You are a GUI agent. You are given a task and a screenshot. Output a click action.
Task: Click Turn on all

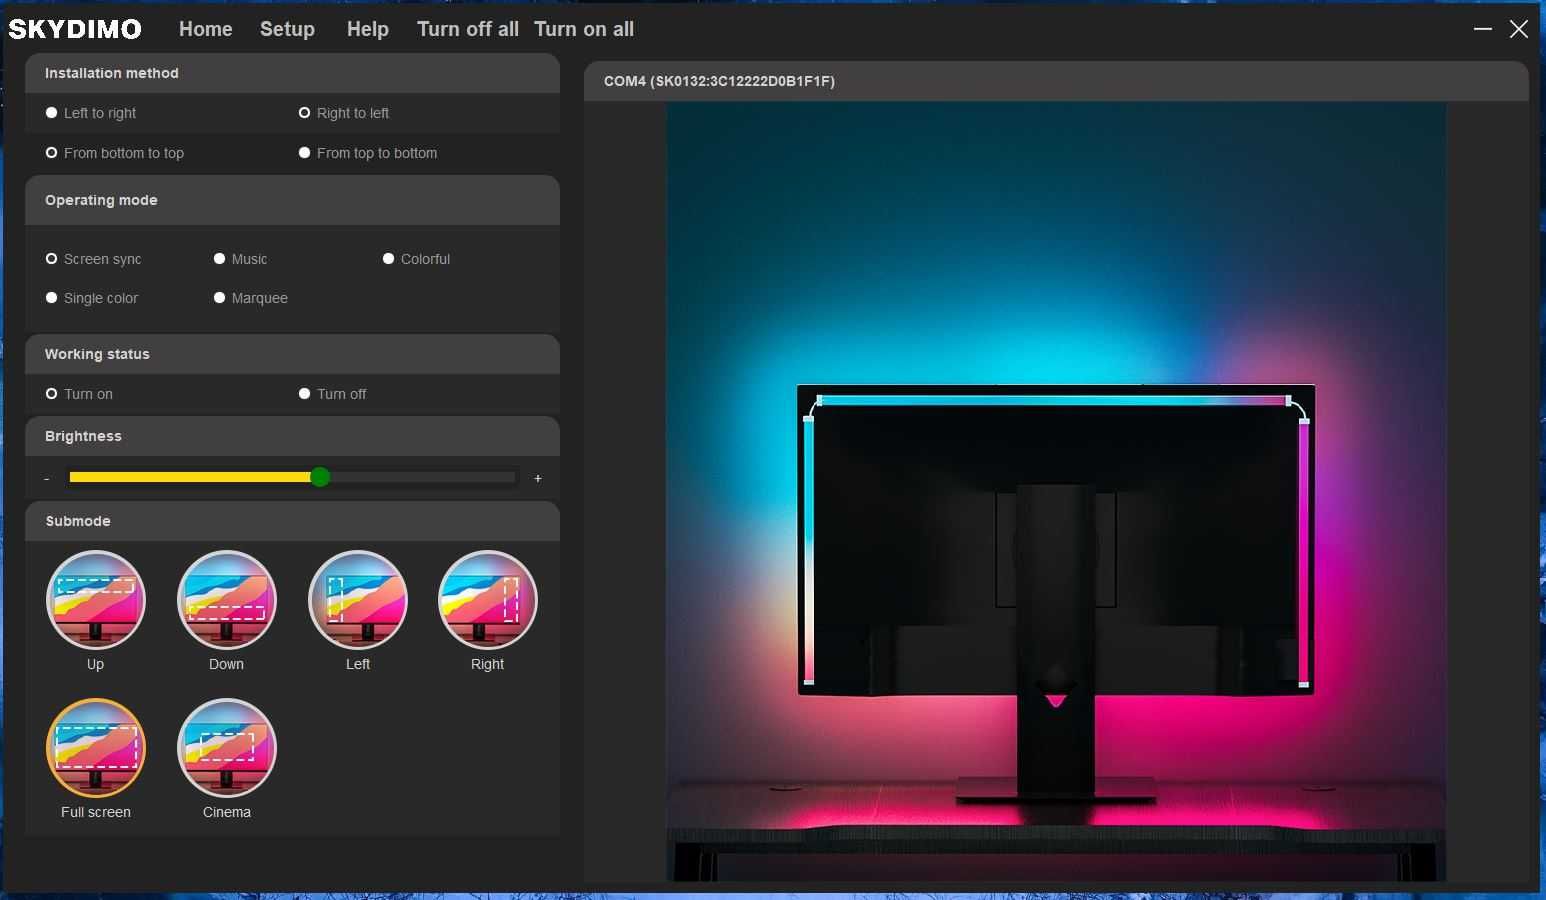tap(584, 29)
